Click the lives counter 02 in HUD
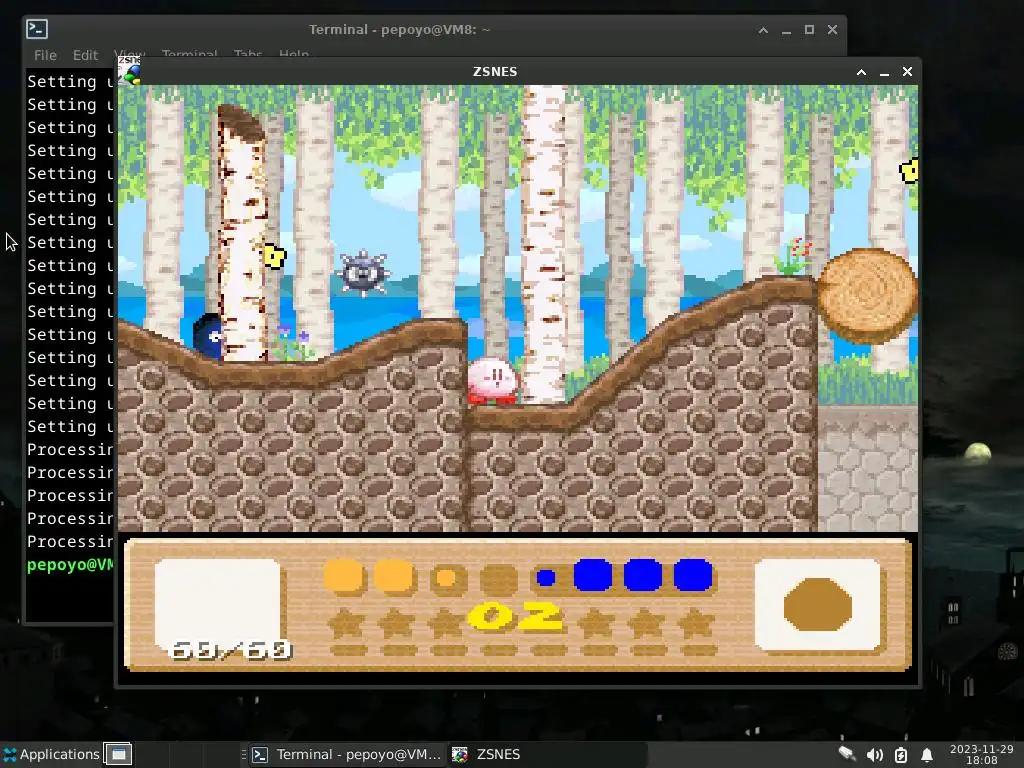Image resolution: width=1024 pixels, height=768 pixels. tap(516, 616)
